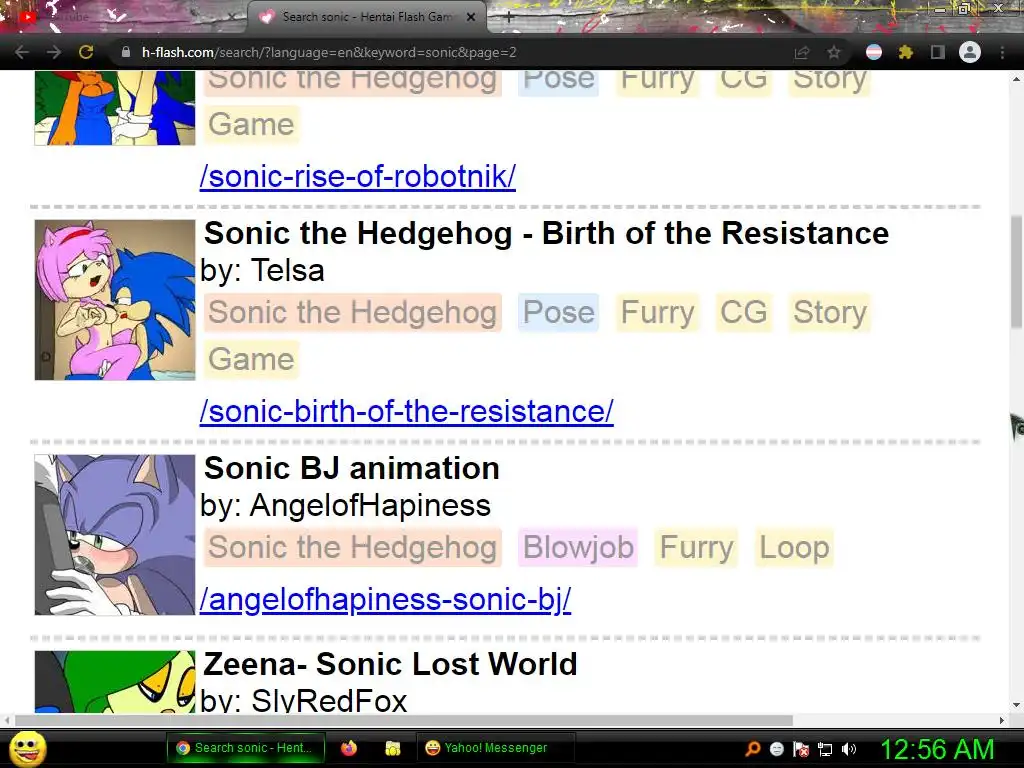Open the volume speaker tray icon
This screenshot has width=1024, height=768.
click(x=849, y=749)
